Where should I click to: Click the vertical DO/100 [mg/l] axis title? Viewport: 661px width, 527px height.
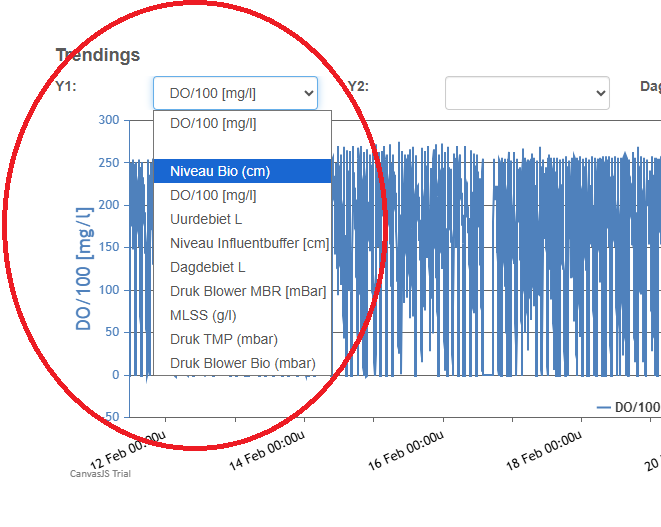tap(84, 268)
